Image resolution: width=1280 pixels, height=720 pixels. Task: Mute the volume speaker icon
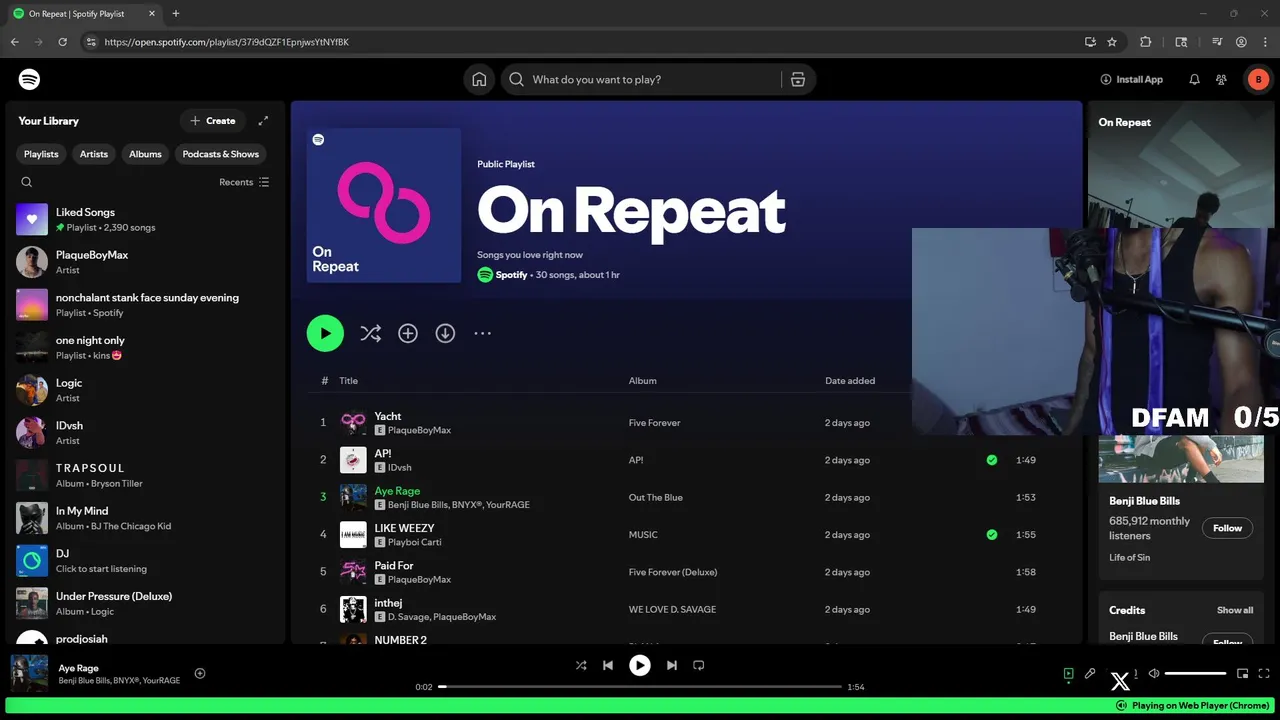(1154, 674)
